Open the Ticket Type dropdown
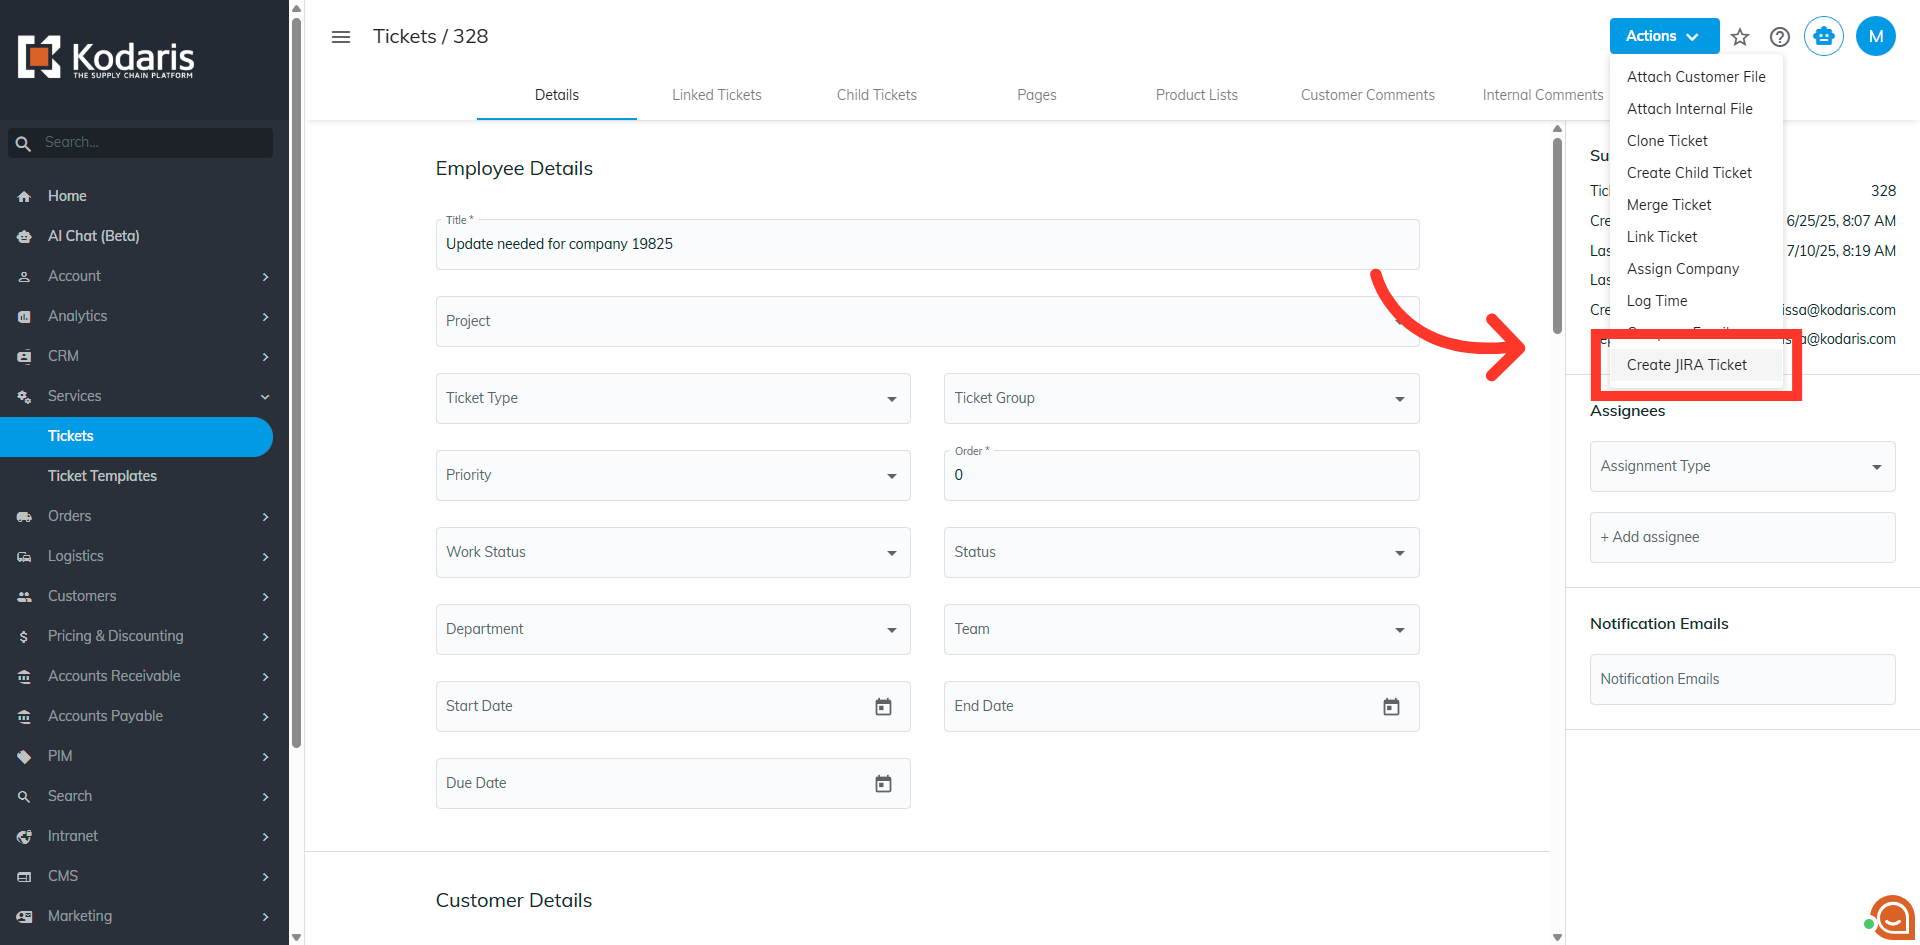Viewport: 1920px width, 945px height. pos(673,398)
